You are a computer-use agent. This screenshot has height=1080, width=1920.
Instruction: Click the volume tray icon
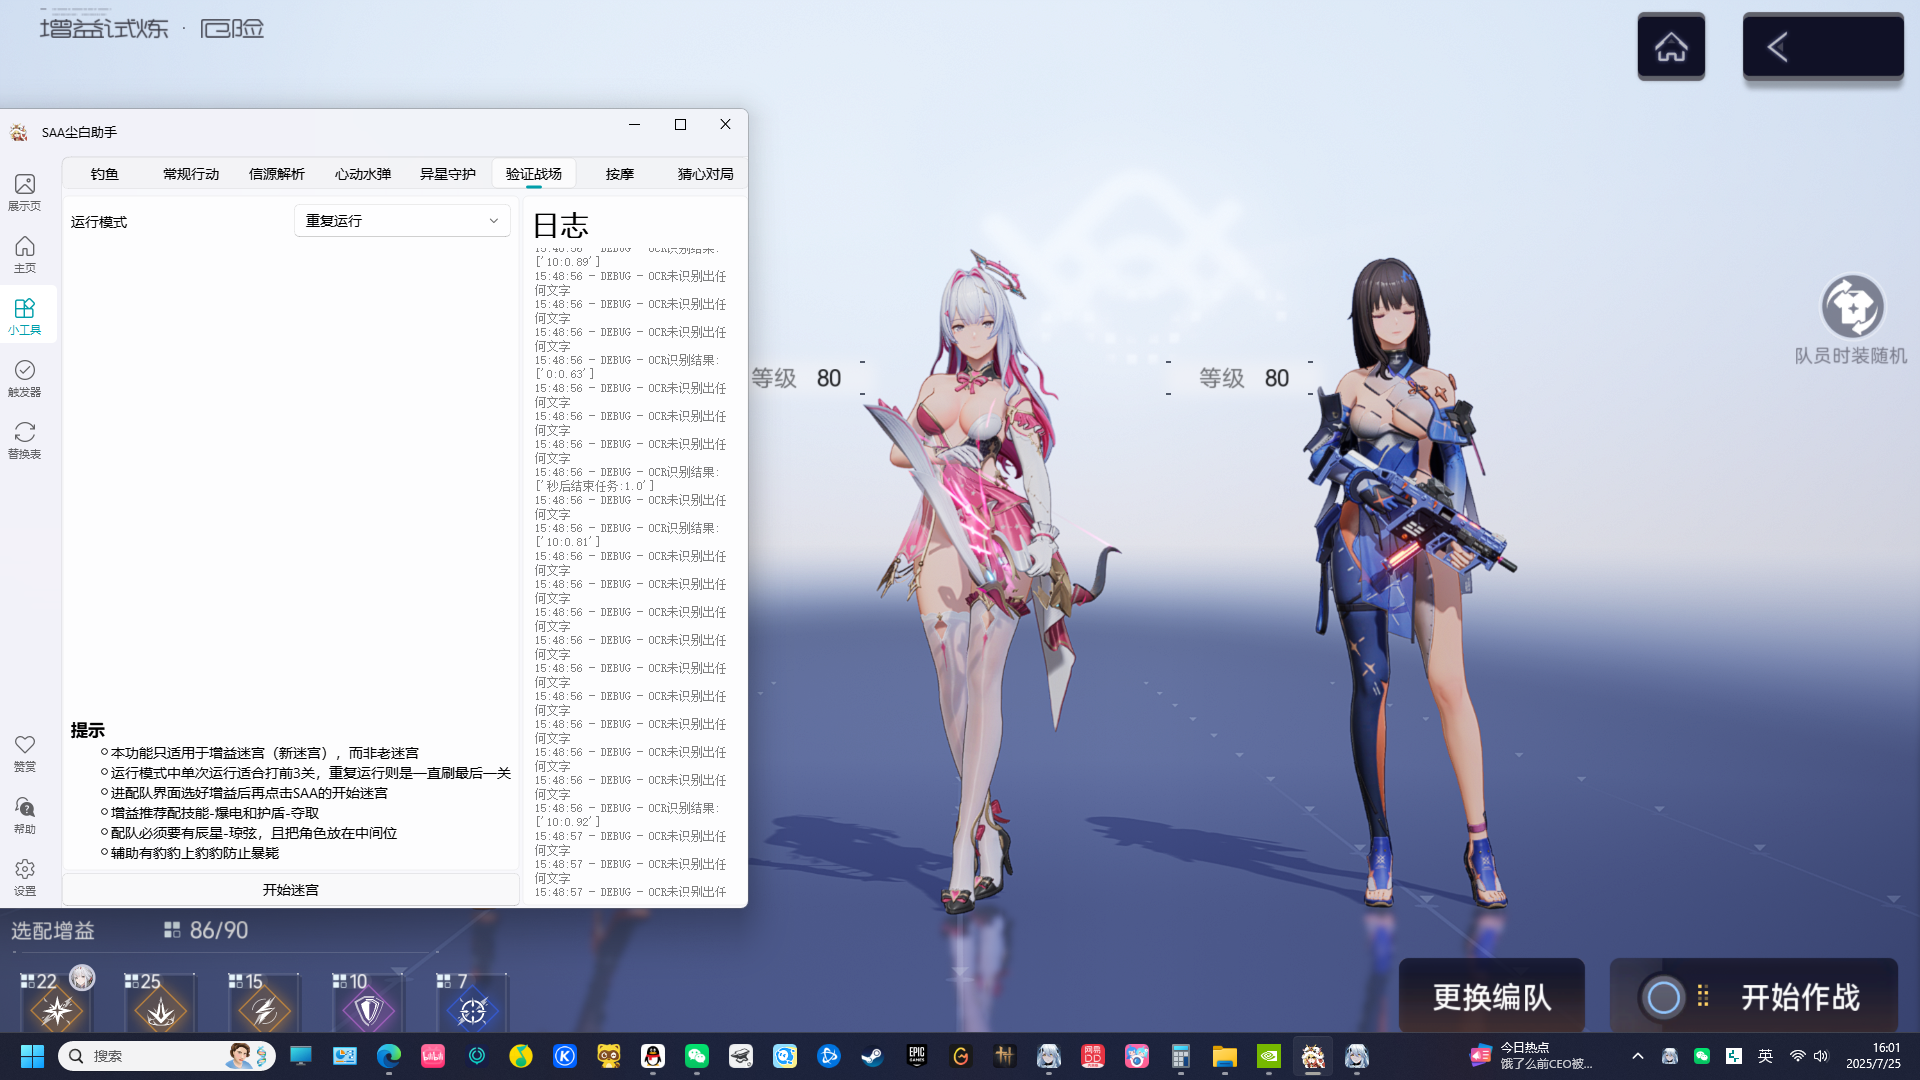pyautogui.click(x=1821, y=1056)
